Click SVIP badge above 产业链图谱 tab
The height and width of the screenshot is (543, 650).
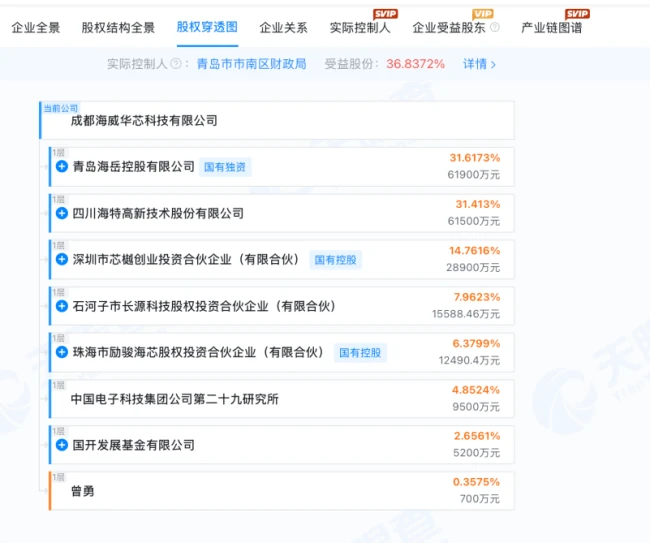[577, 14]
